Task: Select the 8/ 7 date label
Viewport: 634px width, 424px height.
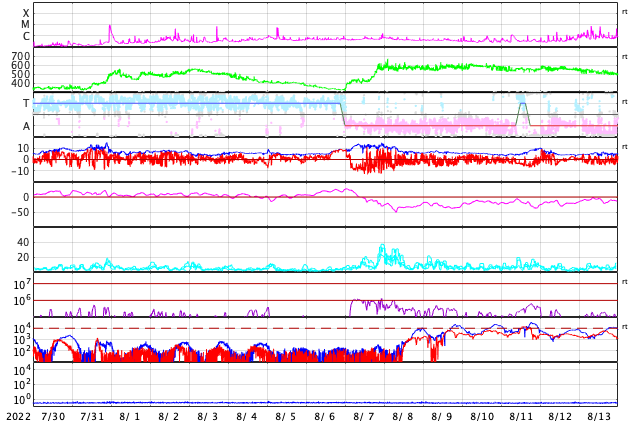Action: (x=363, y=417)
